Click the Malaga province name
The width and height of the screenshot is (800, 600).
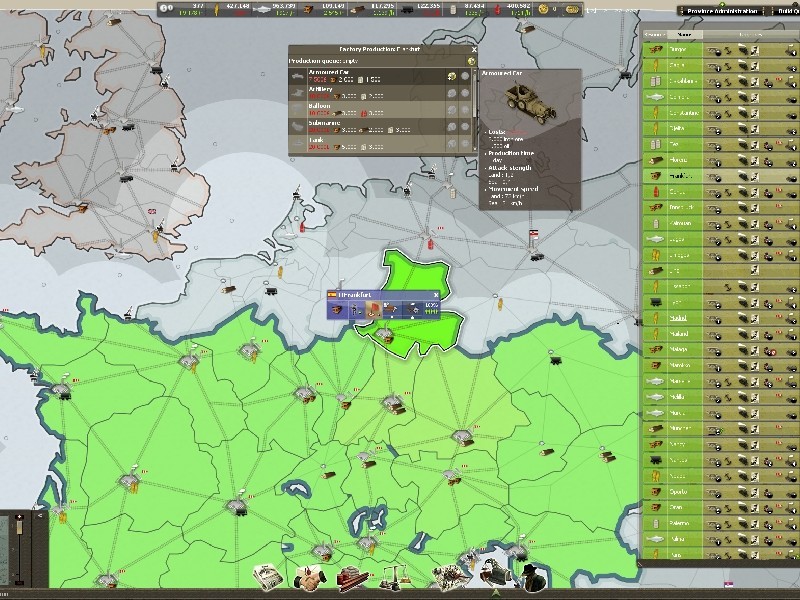pyautogui.click(x=679, y=350)
